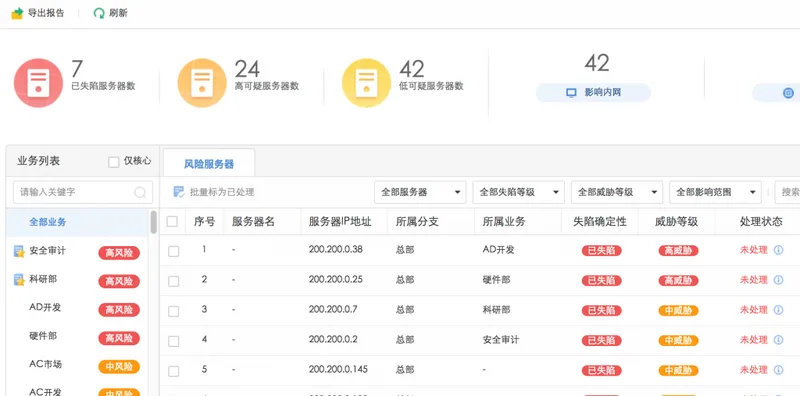Click the red 已失陷服务器数 server icon
The image size is (800, 396).
click(38, 83)
